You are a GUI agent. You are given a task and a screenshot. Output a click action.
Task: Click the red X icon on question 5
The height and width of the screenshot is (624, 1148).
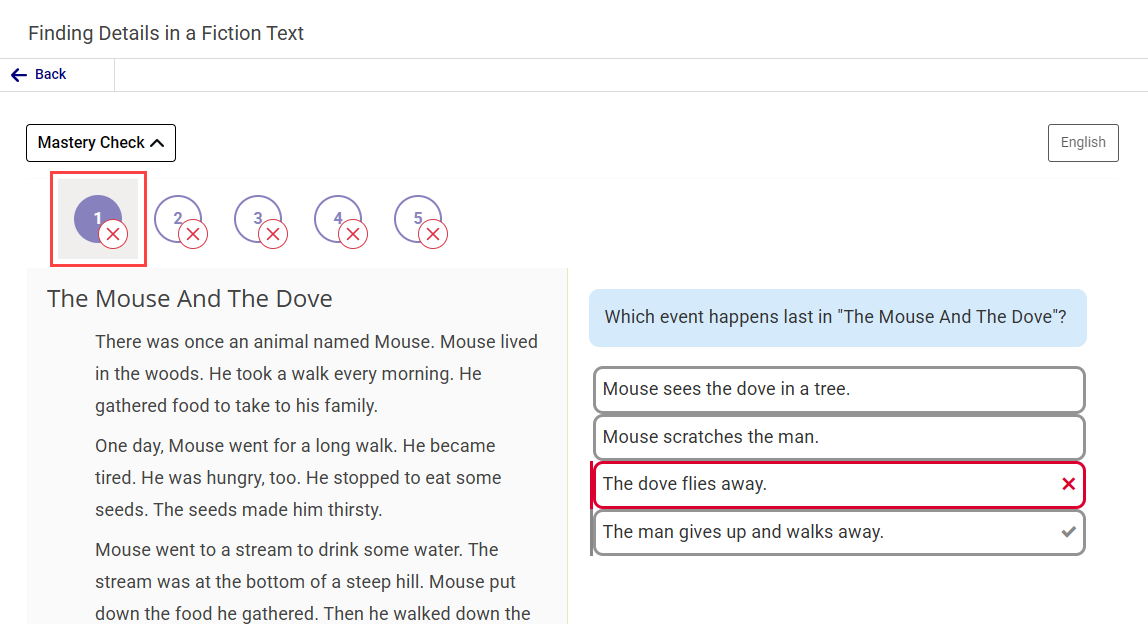click(x=432, y=234)
